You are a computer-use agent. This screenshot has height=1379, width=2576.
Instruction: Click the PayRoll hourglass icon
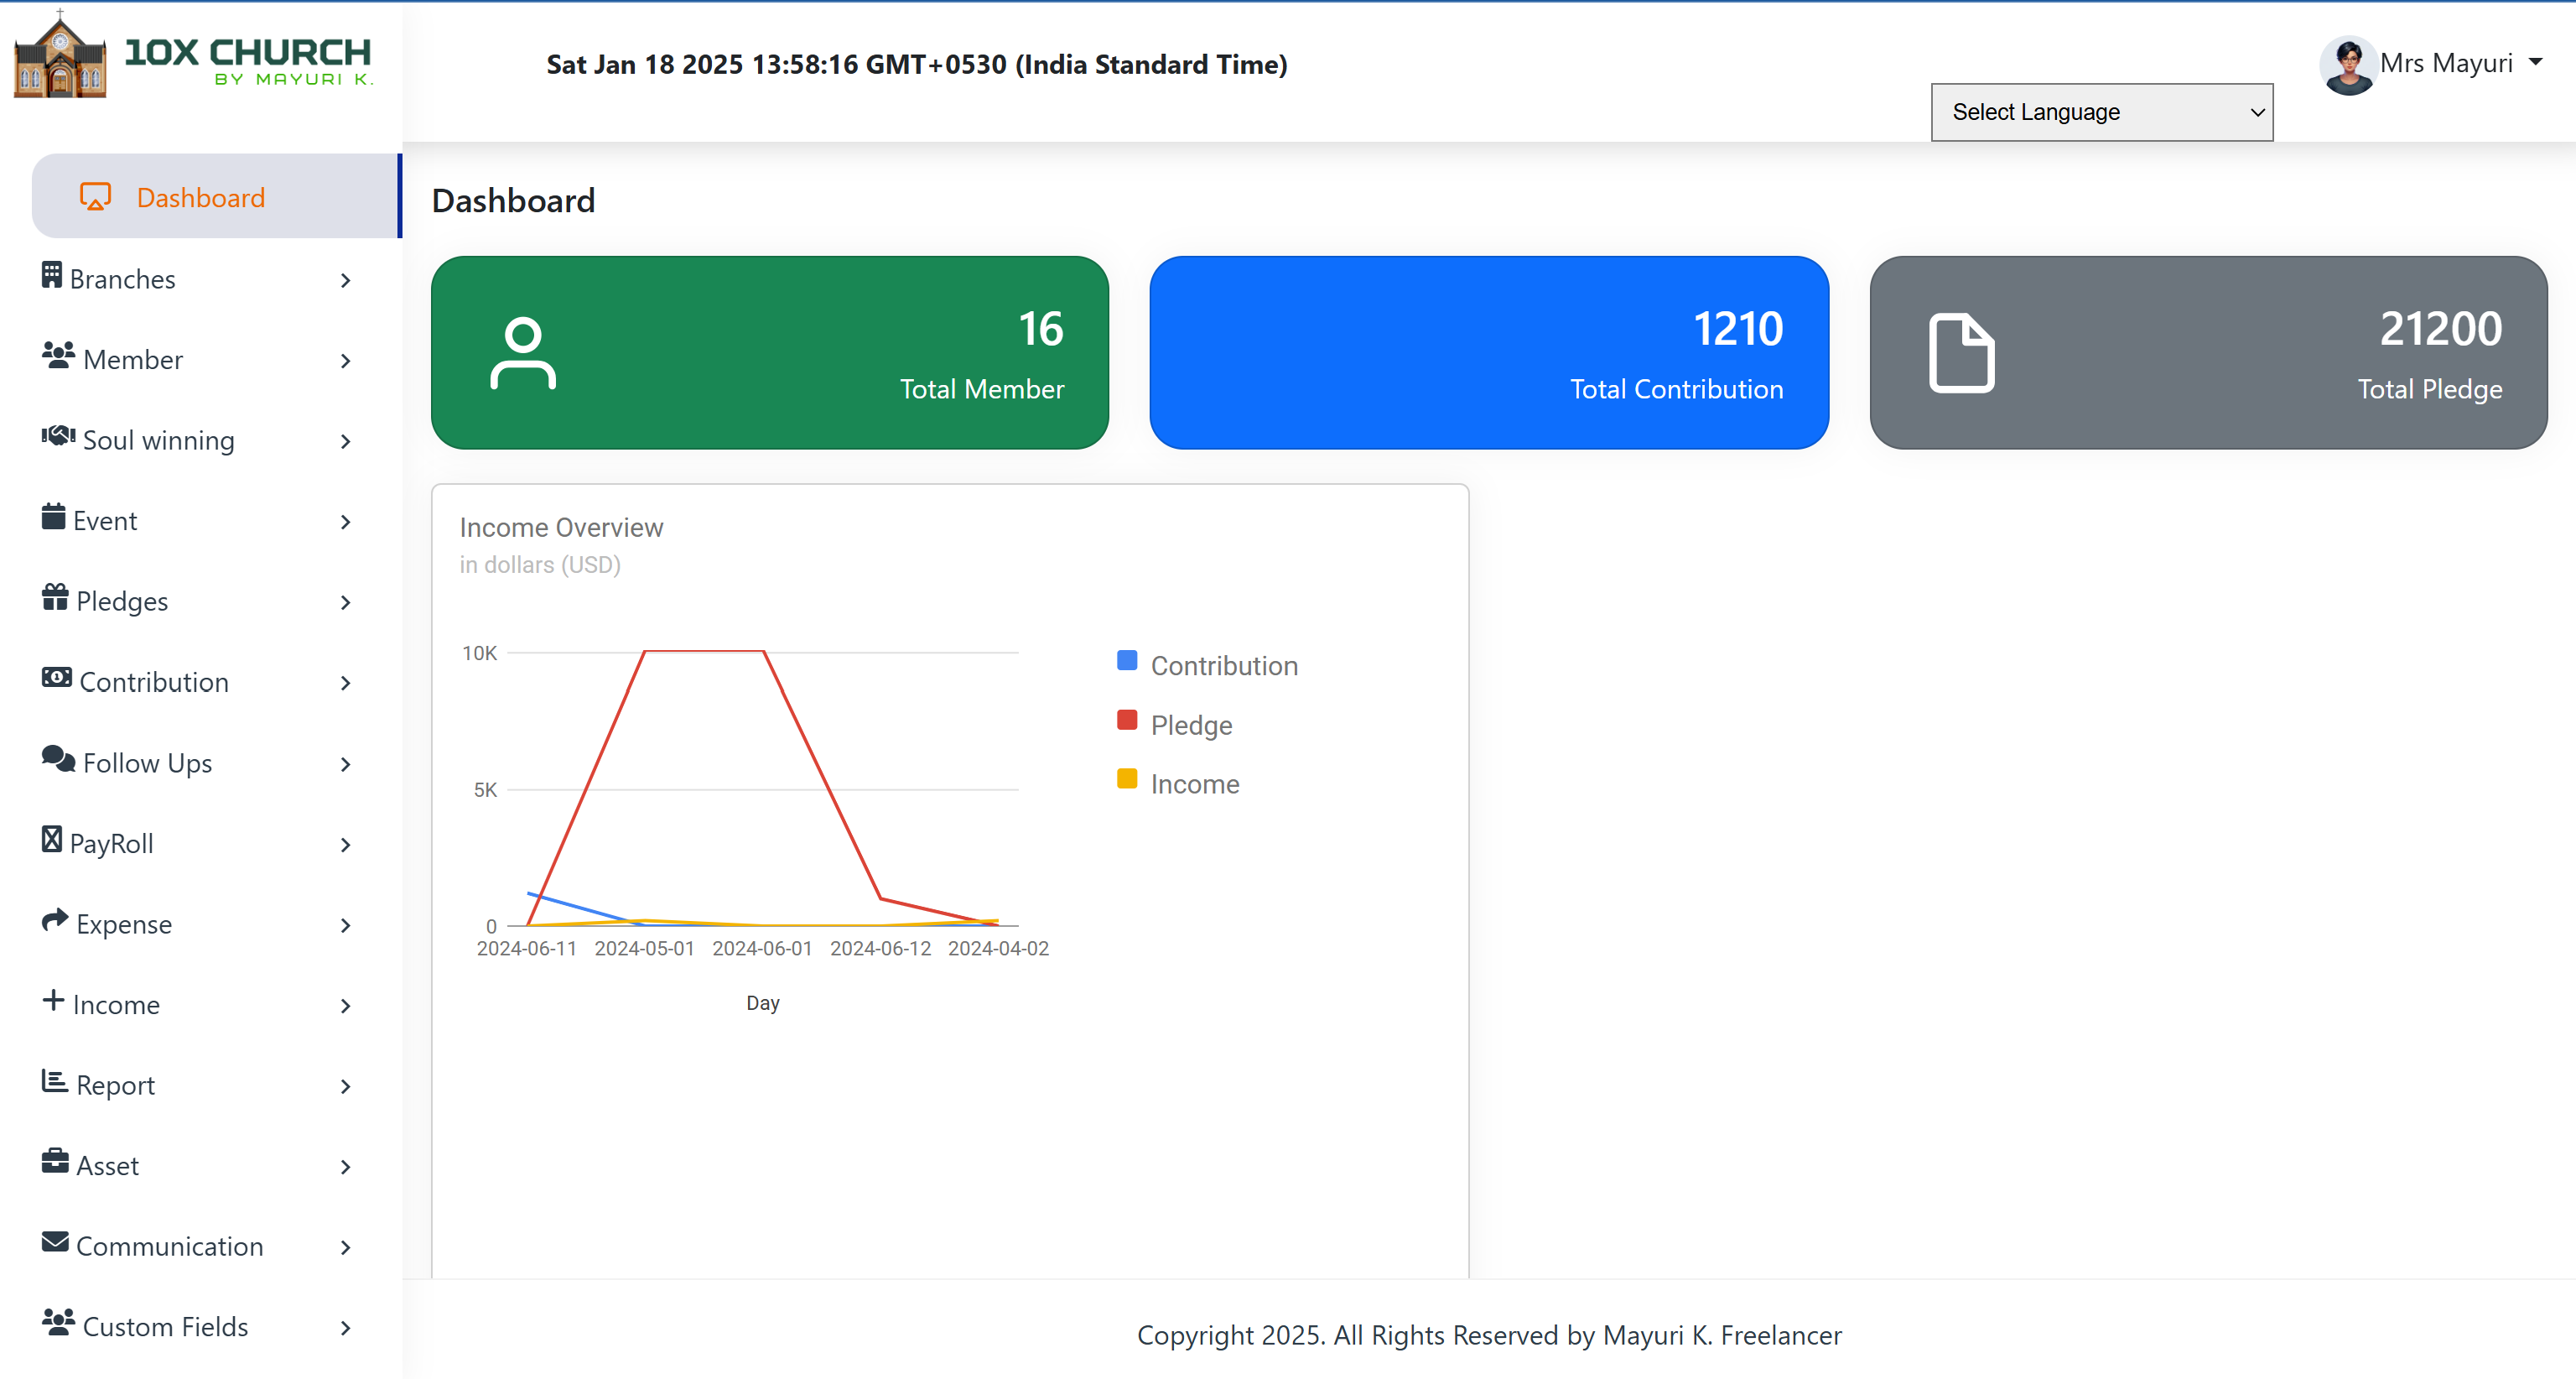[52, 840]
